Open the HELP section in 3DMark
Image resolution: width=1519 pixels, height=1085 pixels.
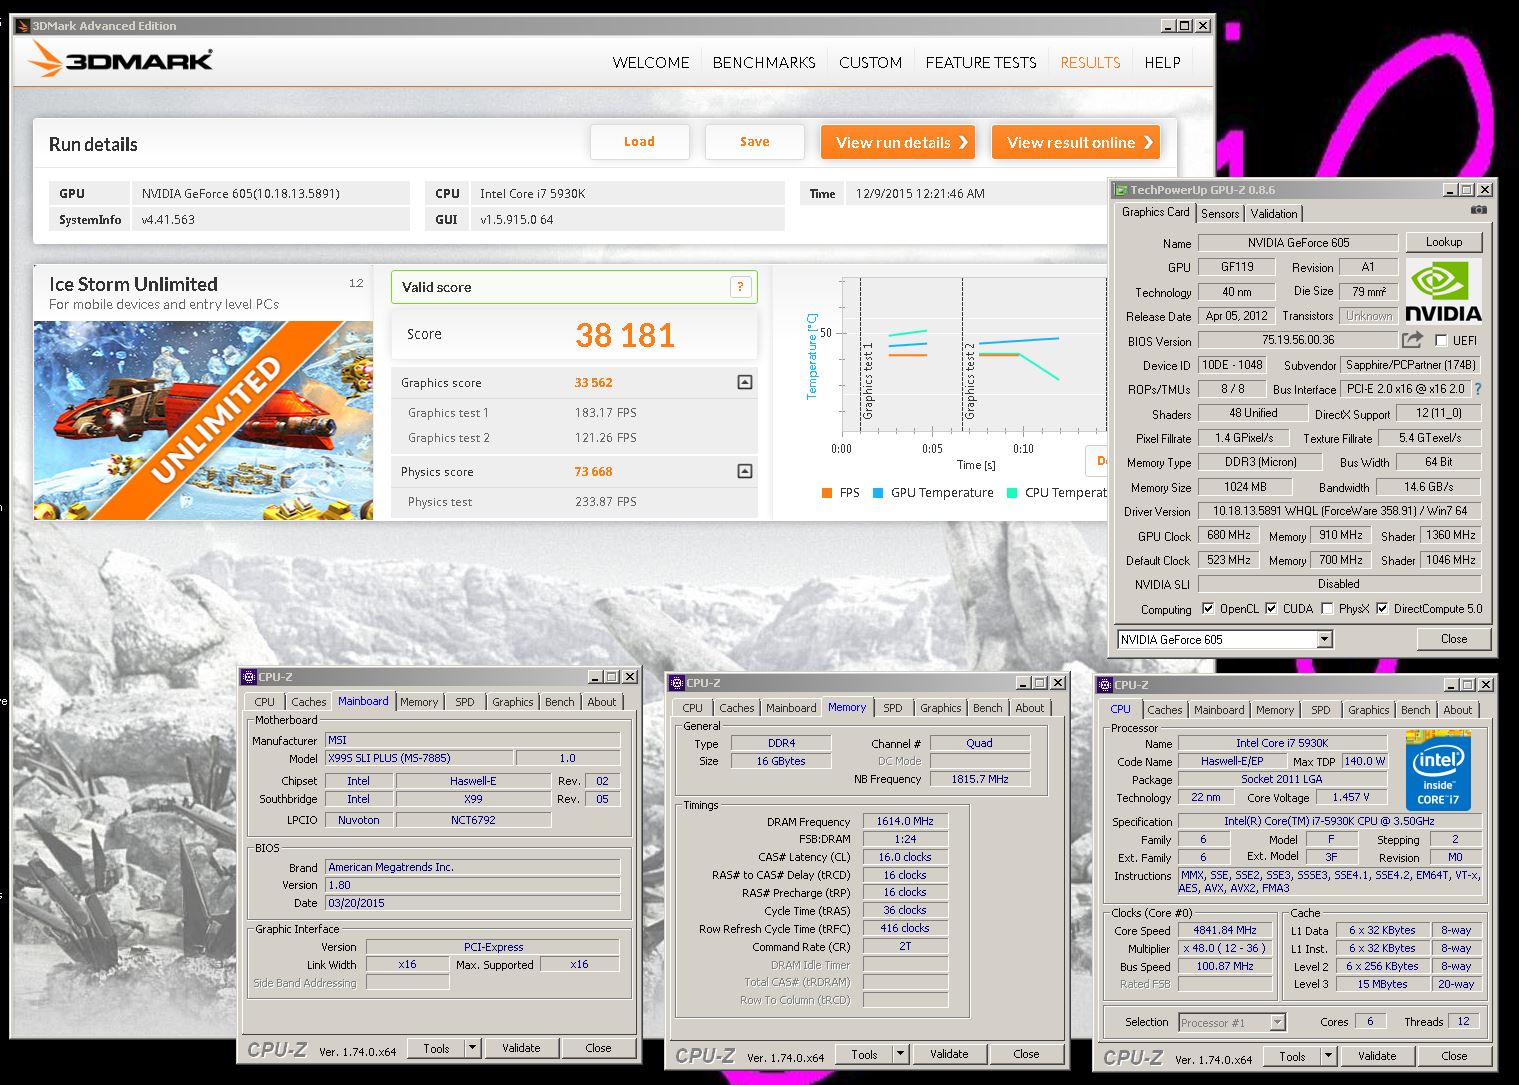[1162, 62]
